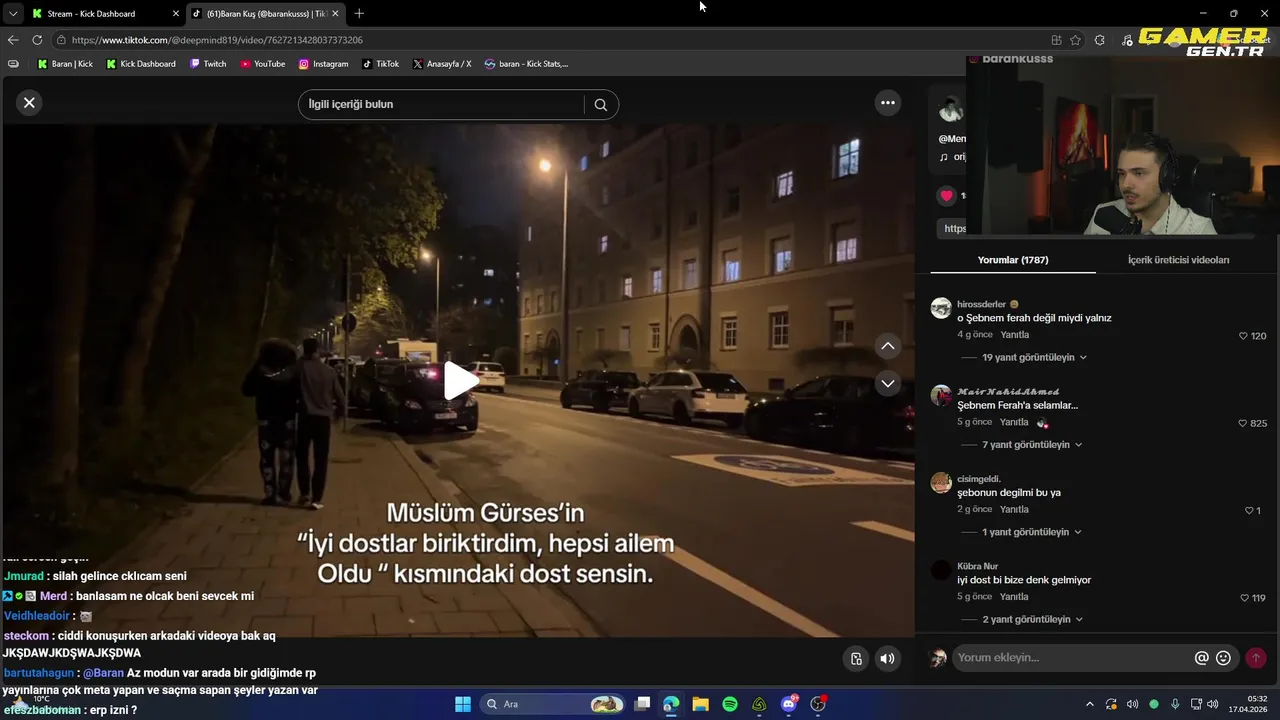Open cisimgeldi. commenter avatar
Screen dimensions: 1280x720
pos(941,483)
